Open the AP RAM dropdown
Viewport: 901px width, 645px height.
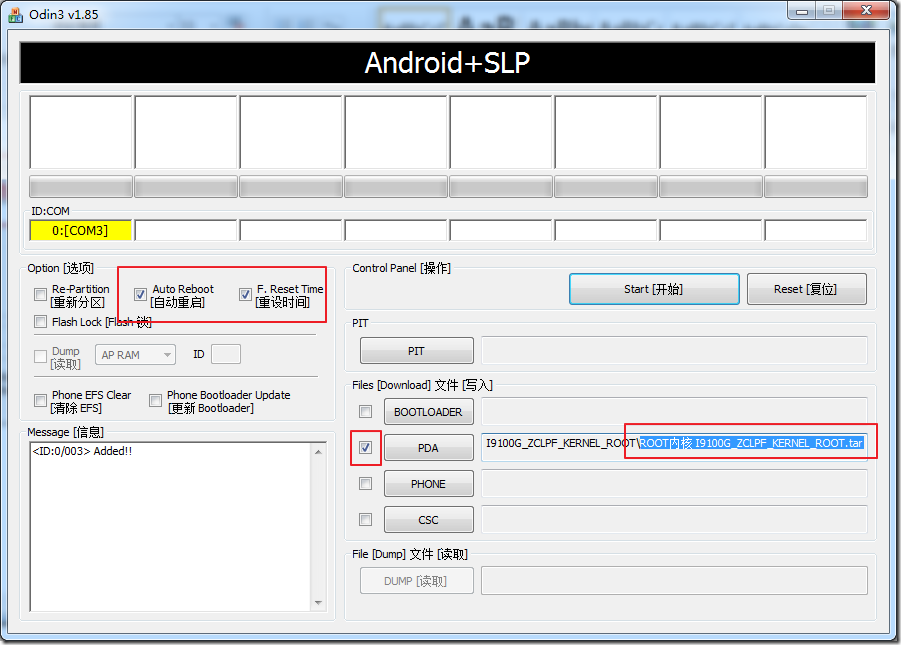[135, 355]
